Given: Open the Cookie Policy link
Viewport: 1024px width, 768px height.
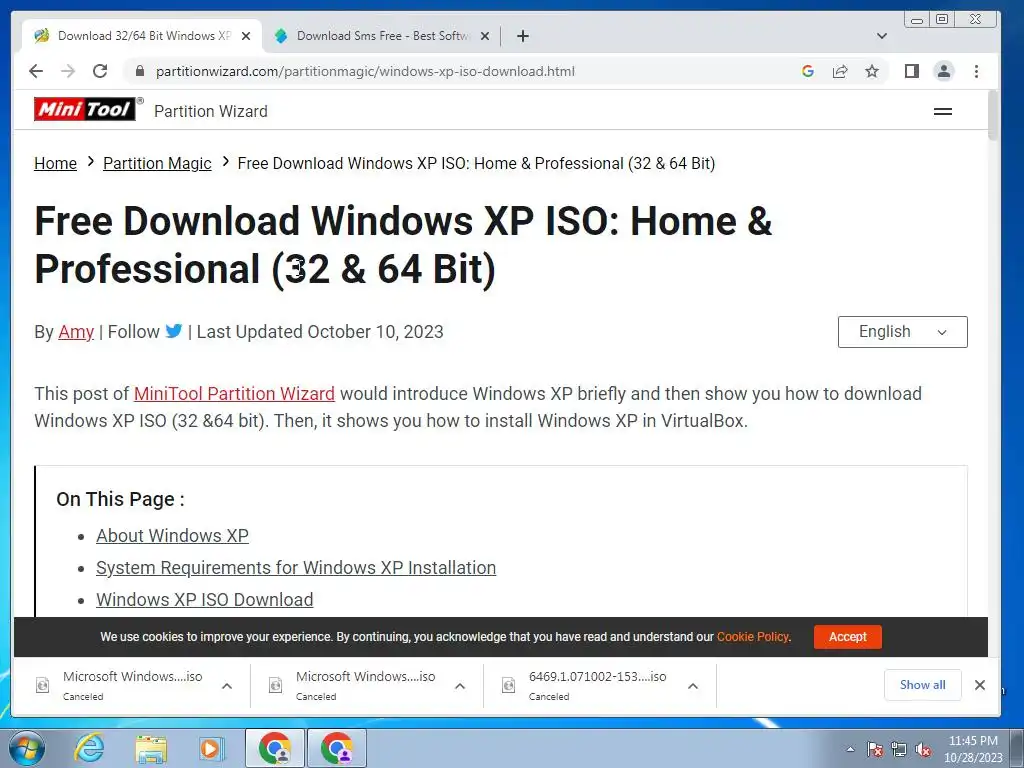Looking at the screenshot, I should coord(753,637).
